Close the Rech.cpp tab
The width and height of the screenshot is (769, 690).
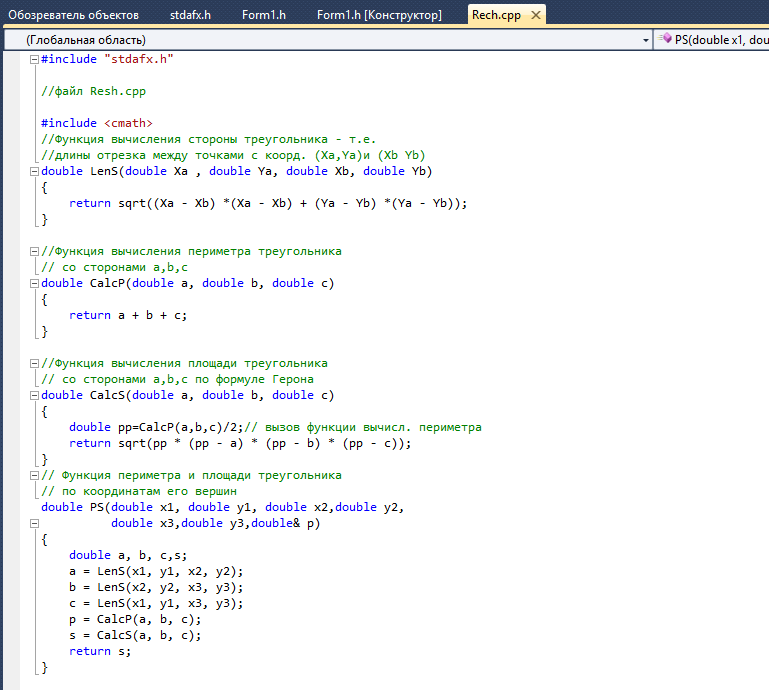[x=536, y=15]
